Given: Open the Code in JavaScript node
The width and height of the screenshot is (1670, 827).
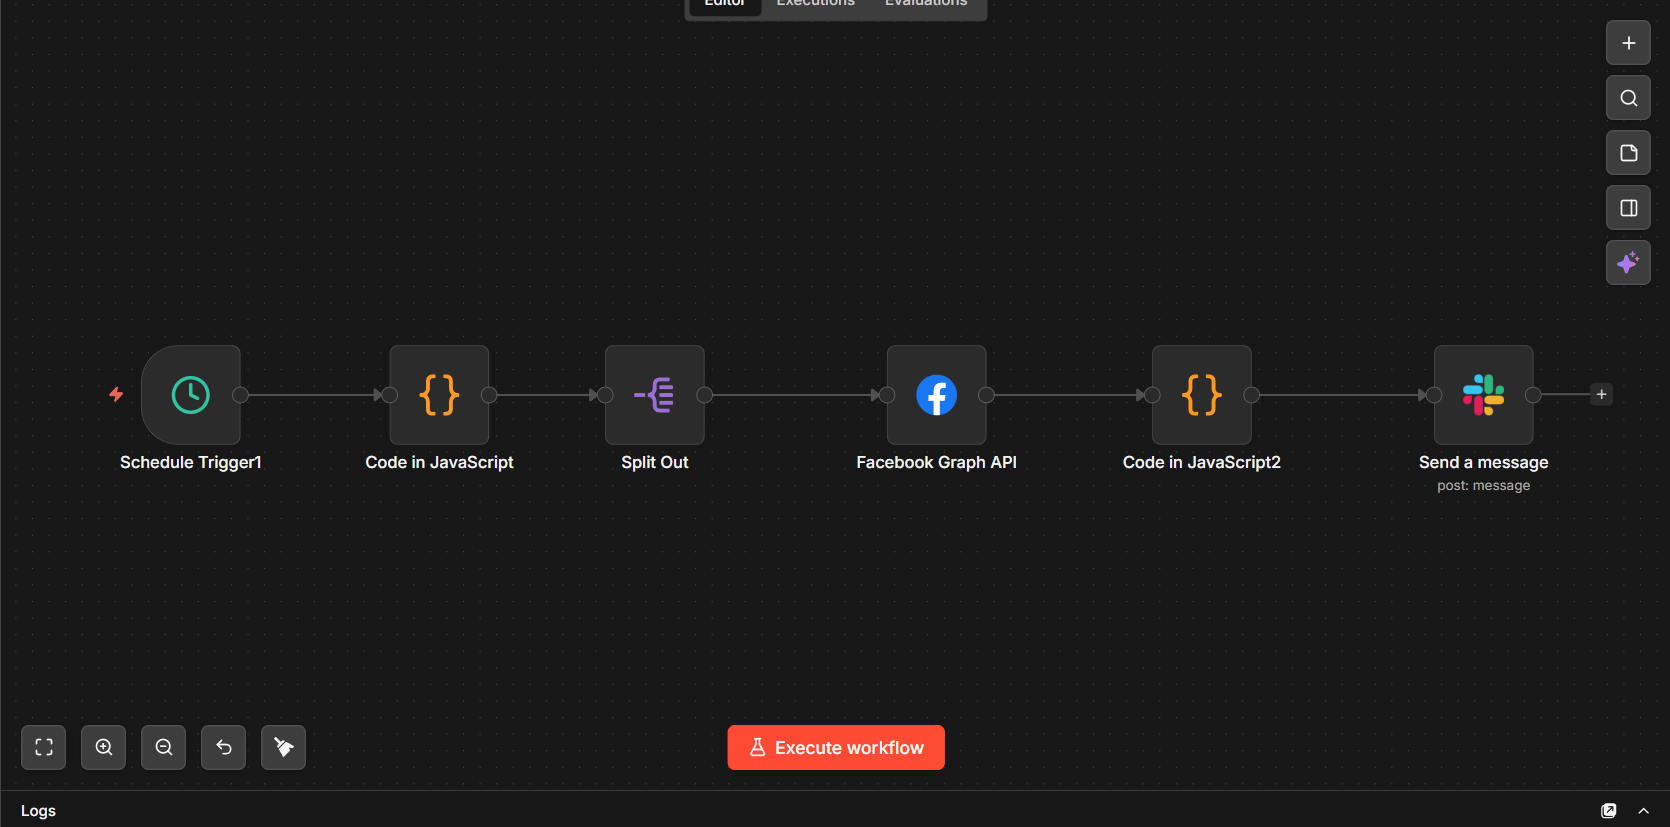Looking at the screenshot, I should (x=439, y=395).
